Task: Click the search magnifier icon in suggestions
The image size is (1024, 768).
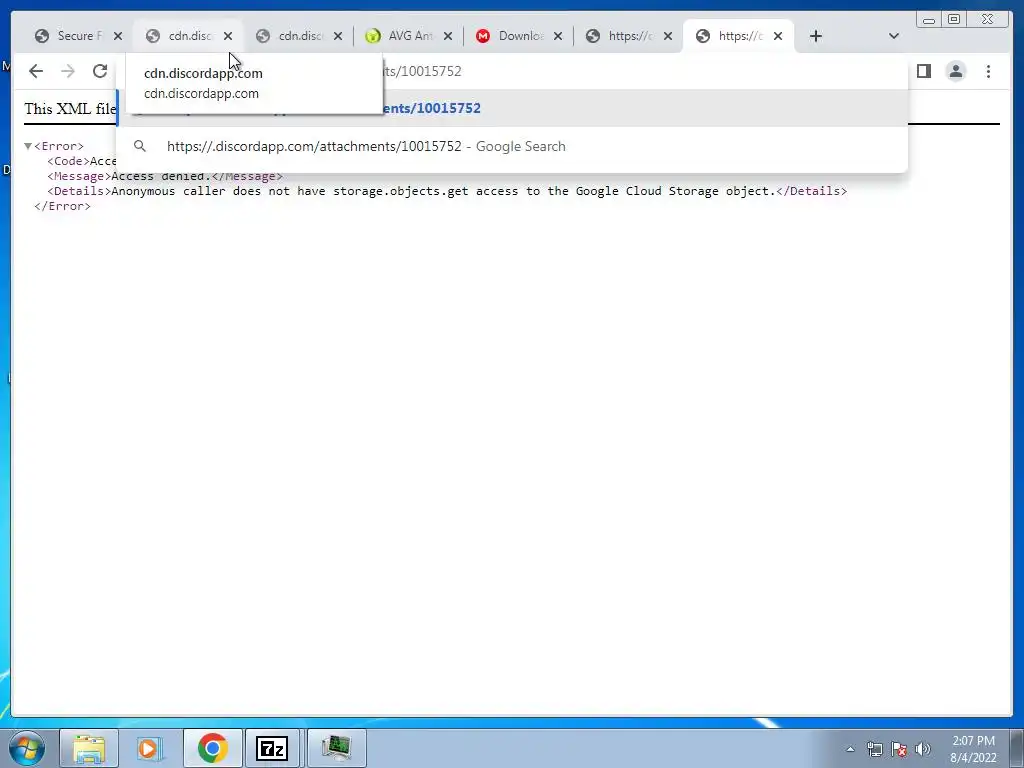Action: (x=140, y=146)
